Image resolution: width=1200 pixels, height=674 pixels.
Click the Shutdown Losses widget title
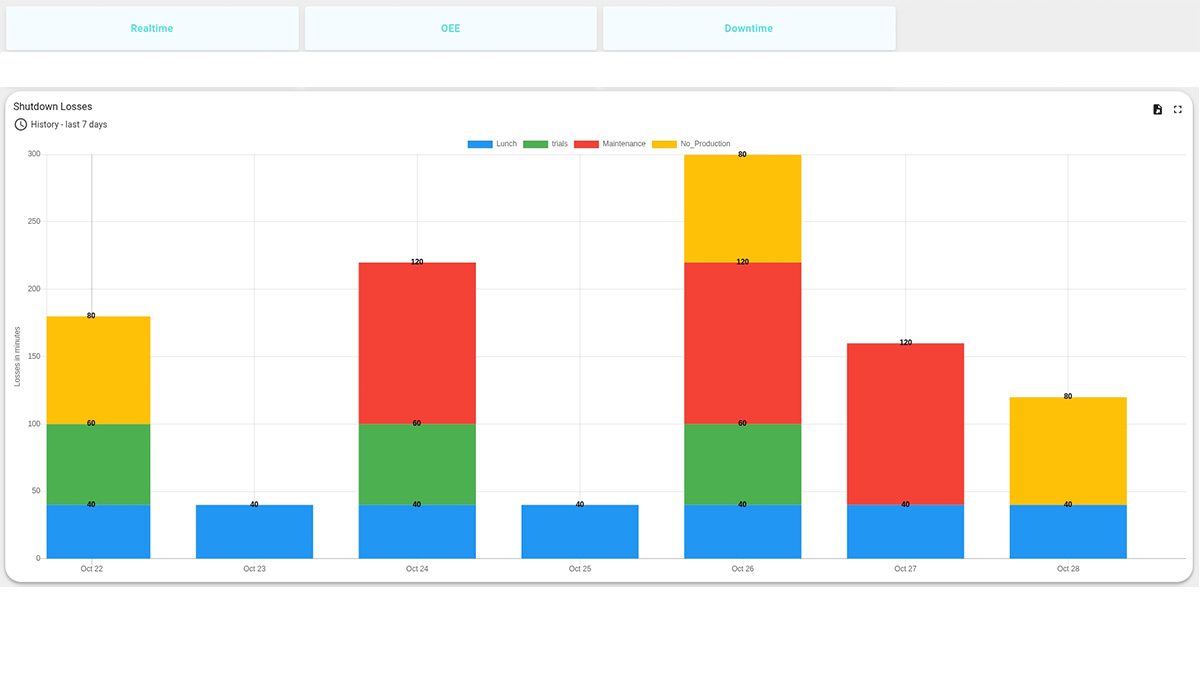coord(53,106)
